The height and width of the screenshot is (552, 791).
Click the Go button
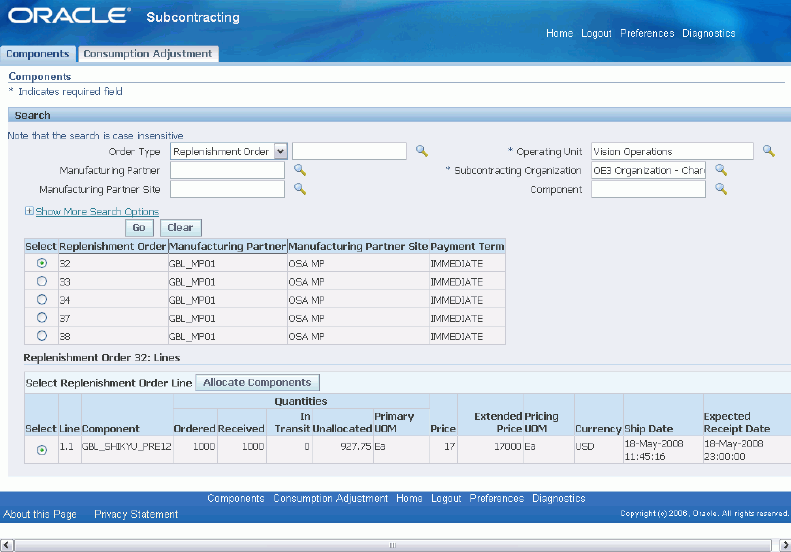point(139,228)
